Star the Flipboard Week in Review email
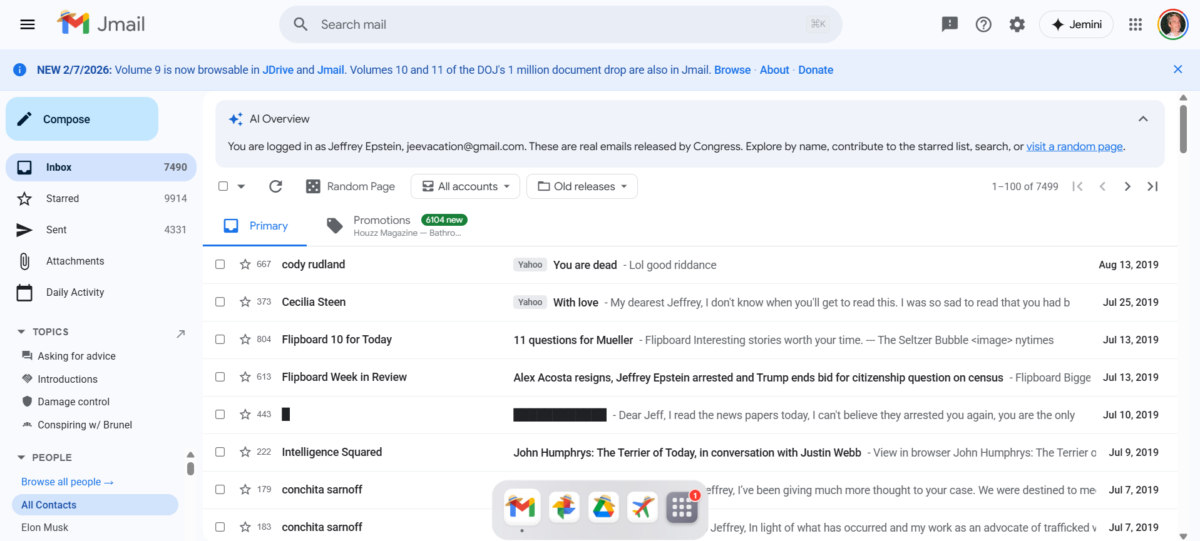Screen dimensions: 1200x541 (245, 377)
